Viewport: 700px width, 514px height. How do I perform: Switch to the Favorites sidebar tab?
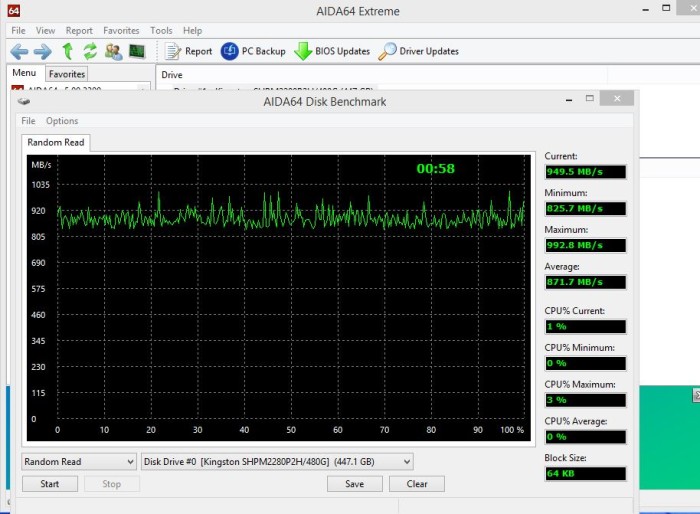[x=67, y=74]
